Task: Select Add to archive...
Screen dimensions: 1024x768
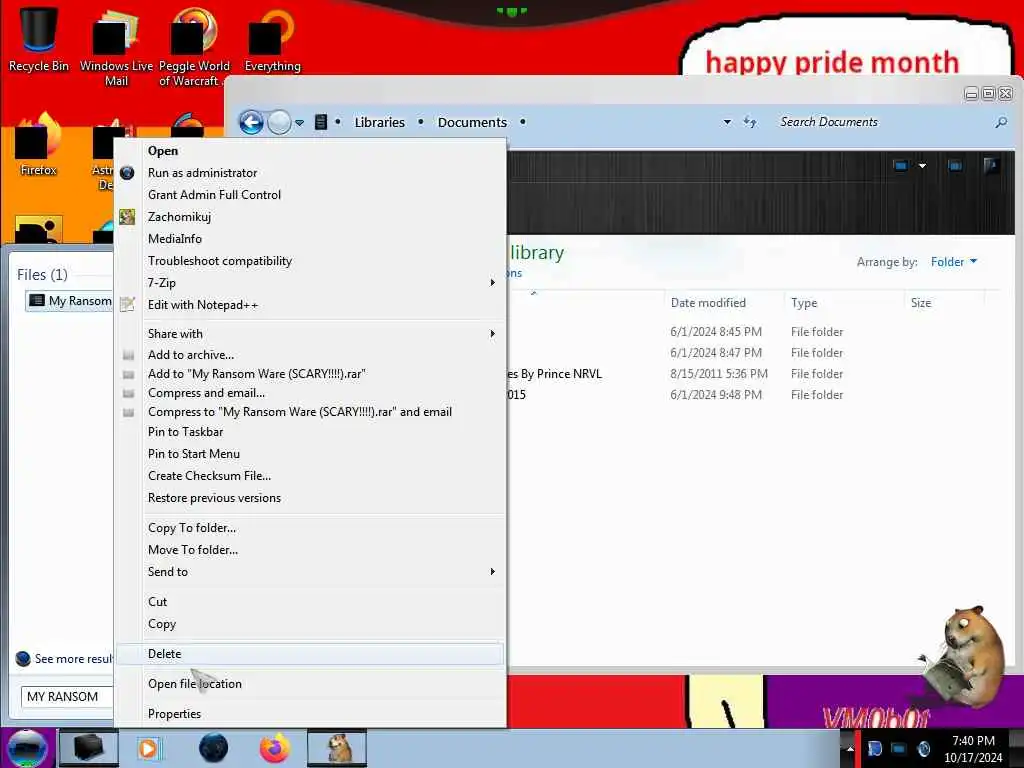Action: (x=310, y=355)
